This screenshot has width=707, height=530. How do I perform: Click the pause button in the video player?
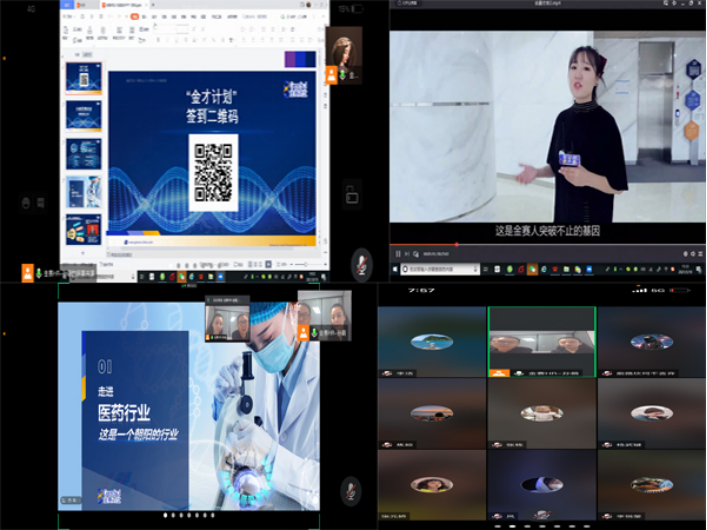click(397, 254)
